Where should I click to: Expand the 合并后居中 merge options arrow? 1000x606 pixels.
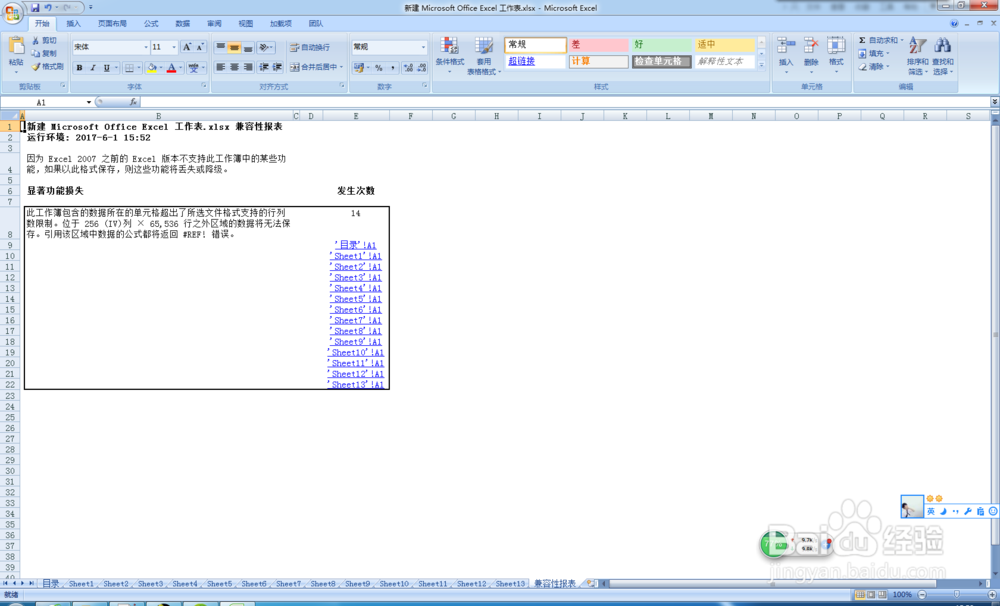click(x=342, y=67)
